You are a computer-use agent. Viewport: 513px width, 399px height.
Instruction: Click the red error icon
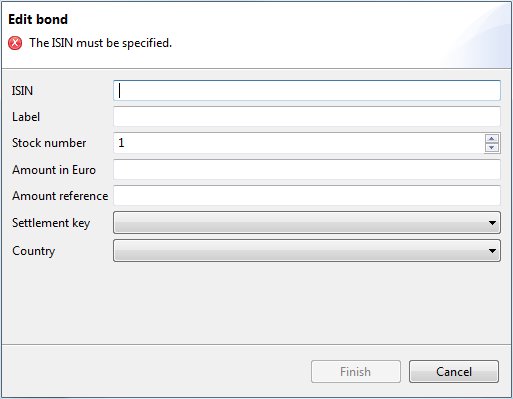point(15,43)
